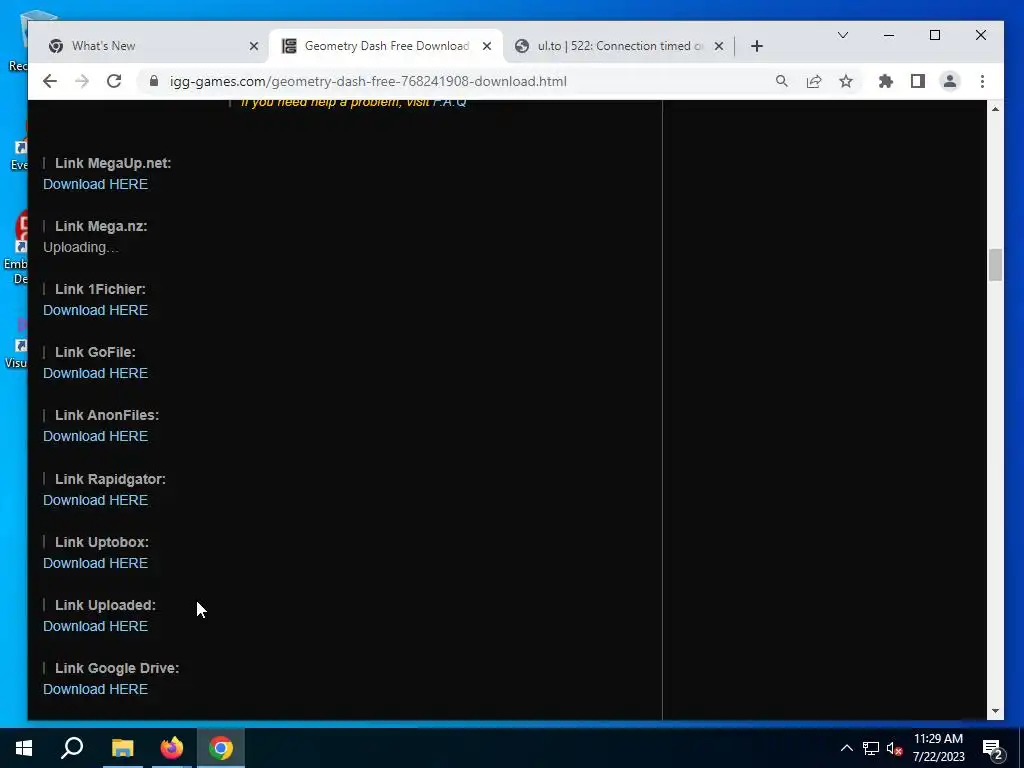Open Windows taskbar search

click(72, 748)
